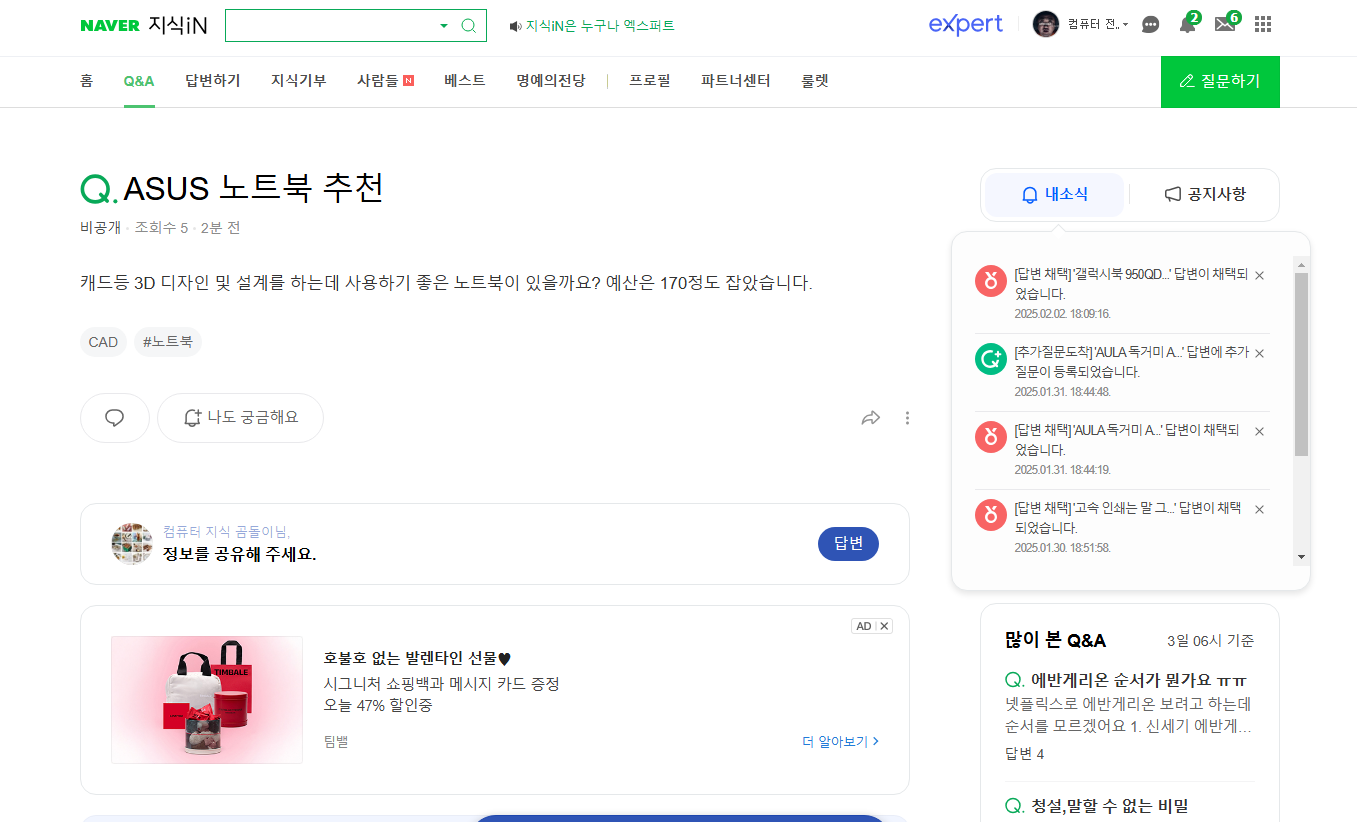Open the mail envelope icon
The width and height of the screenshot is (1357, 822).
point(1225,25)
